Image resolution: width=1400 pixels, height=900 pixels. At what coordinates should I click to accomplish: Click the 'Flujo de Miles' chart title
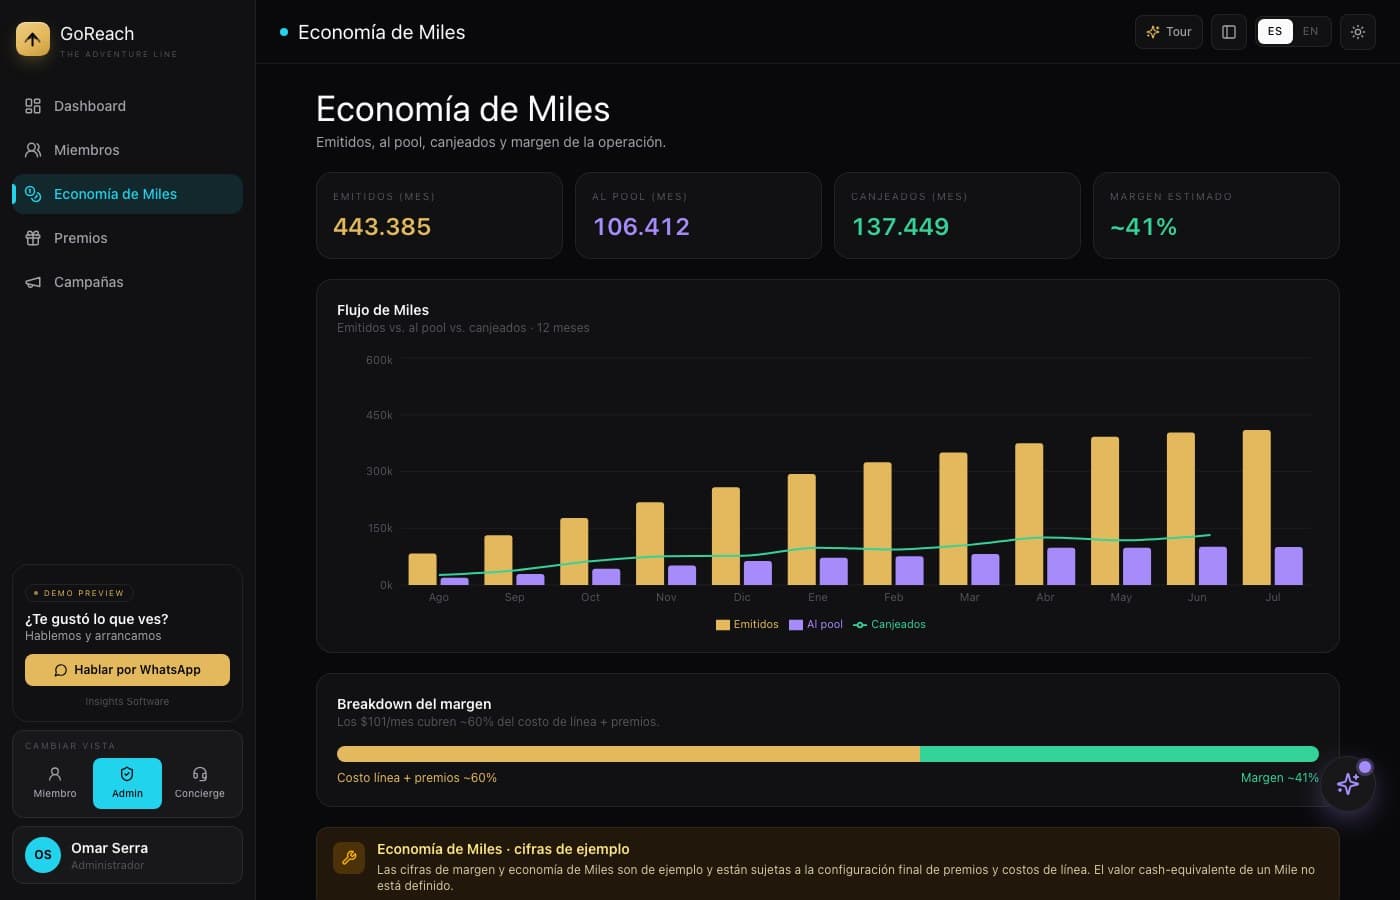pyautogui.click(x=383, y=310)
